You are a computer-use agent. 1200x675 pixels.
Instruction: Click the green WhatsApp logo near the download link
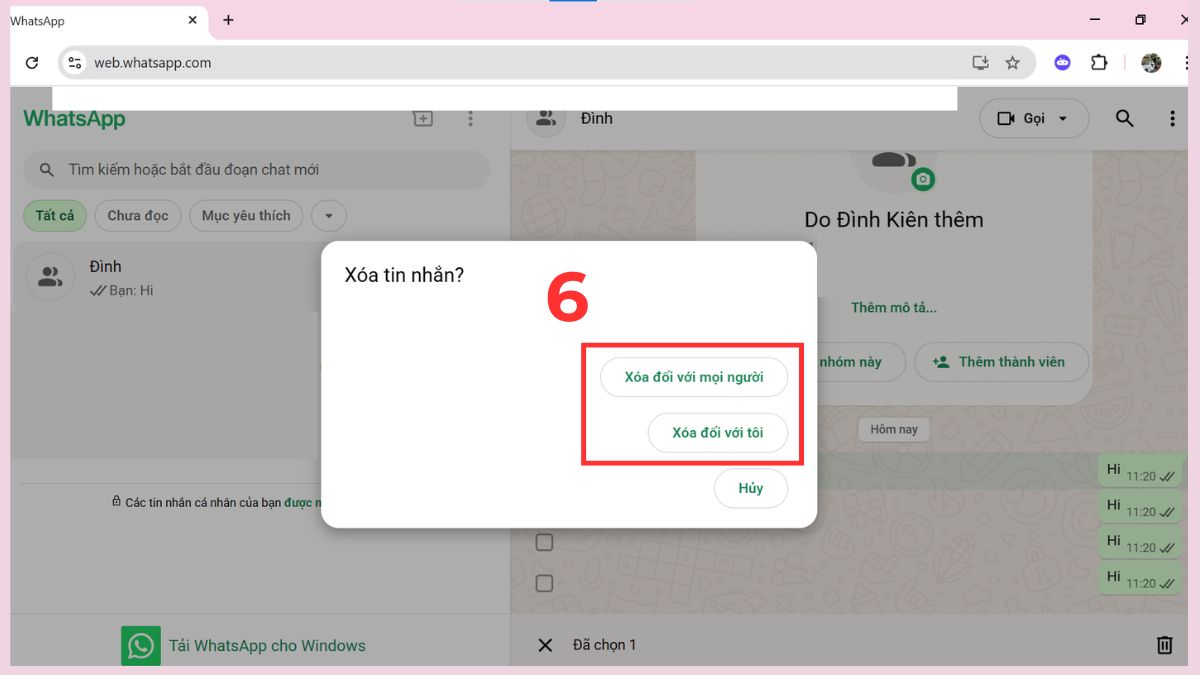point(141,645)
